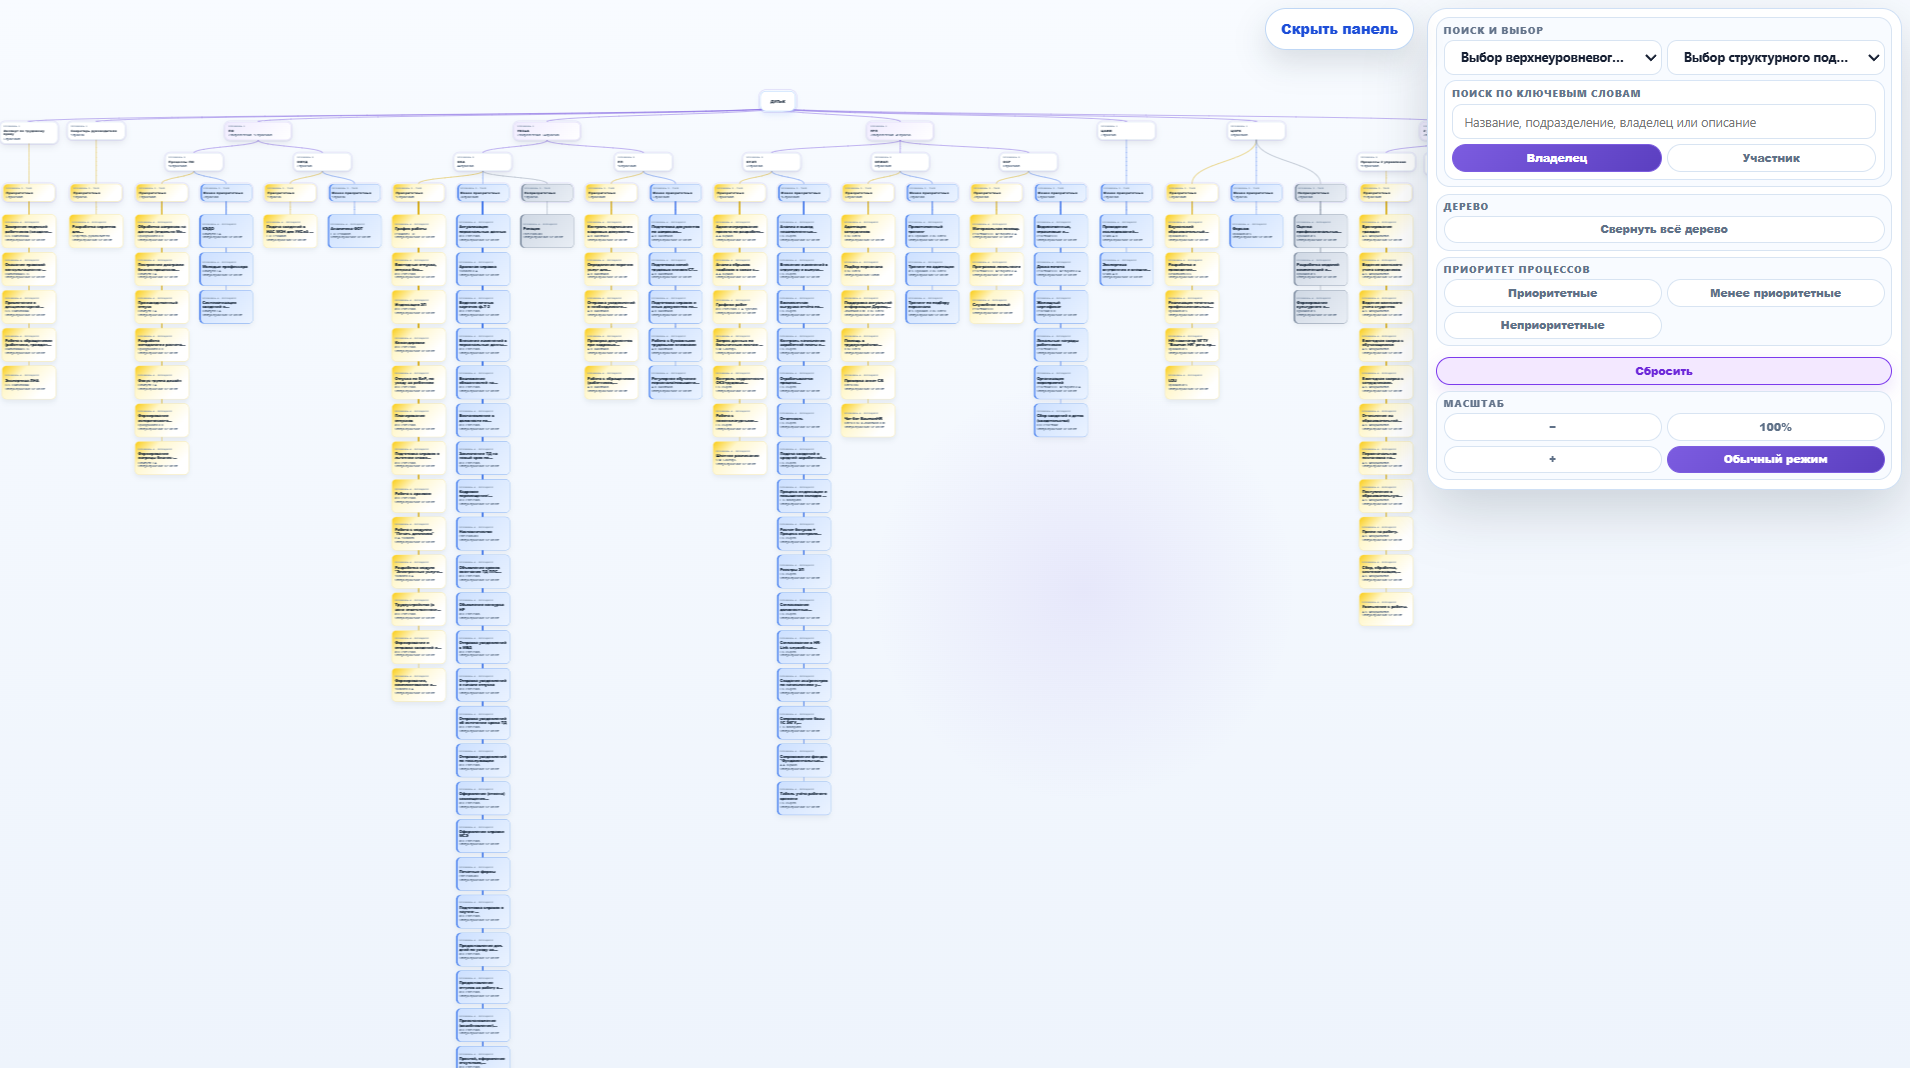The image size is (1910, 1068).
Task: Focus the keyword search input field
Action: [1663, 122]
